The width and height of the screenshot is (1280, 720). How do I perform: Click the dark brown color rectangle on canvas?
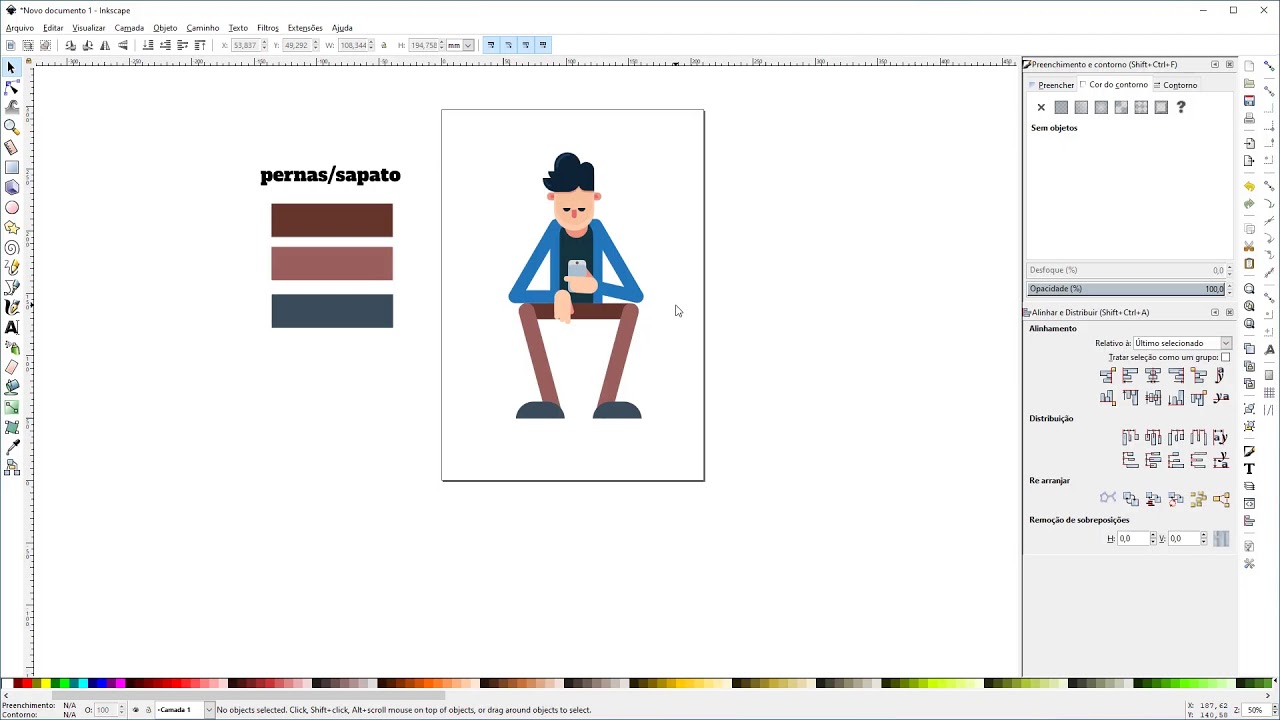[x=332, y=220]
